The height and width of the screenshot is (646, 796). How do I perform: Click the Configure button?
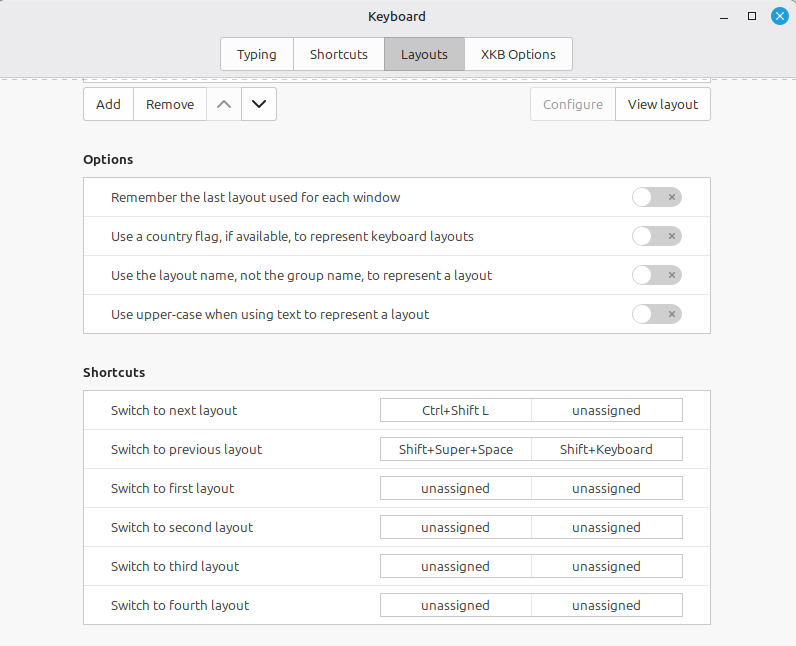click(573, 104)
